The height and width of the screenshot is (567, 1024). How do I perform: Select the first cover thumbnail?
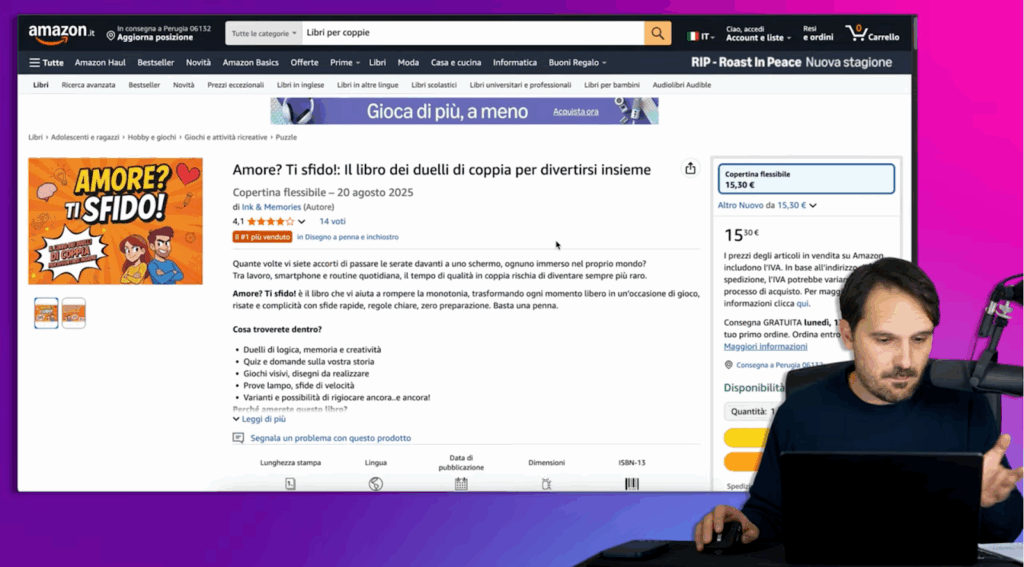pos(46,313)
